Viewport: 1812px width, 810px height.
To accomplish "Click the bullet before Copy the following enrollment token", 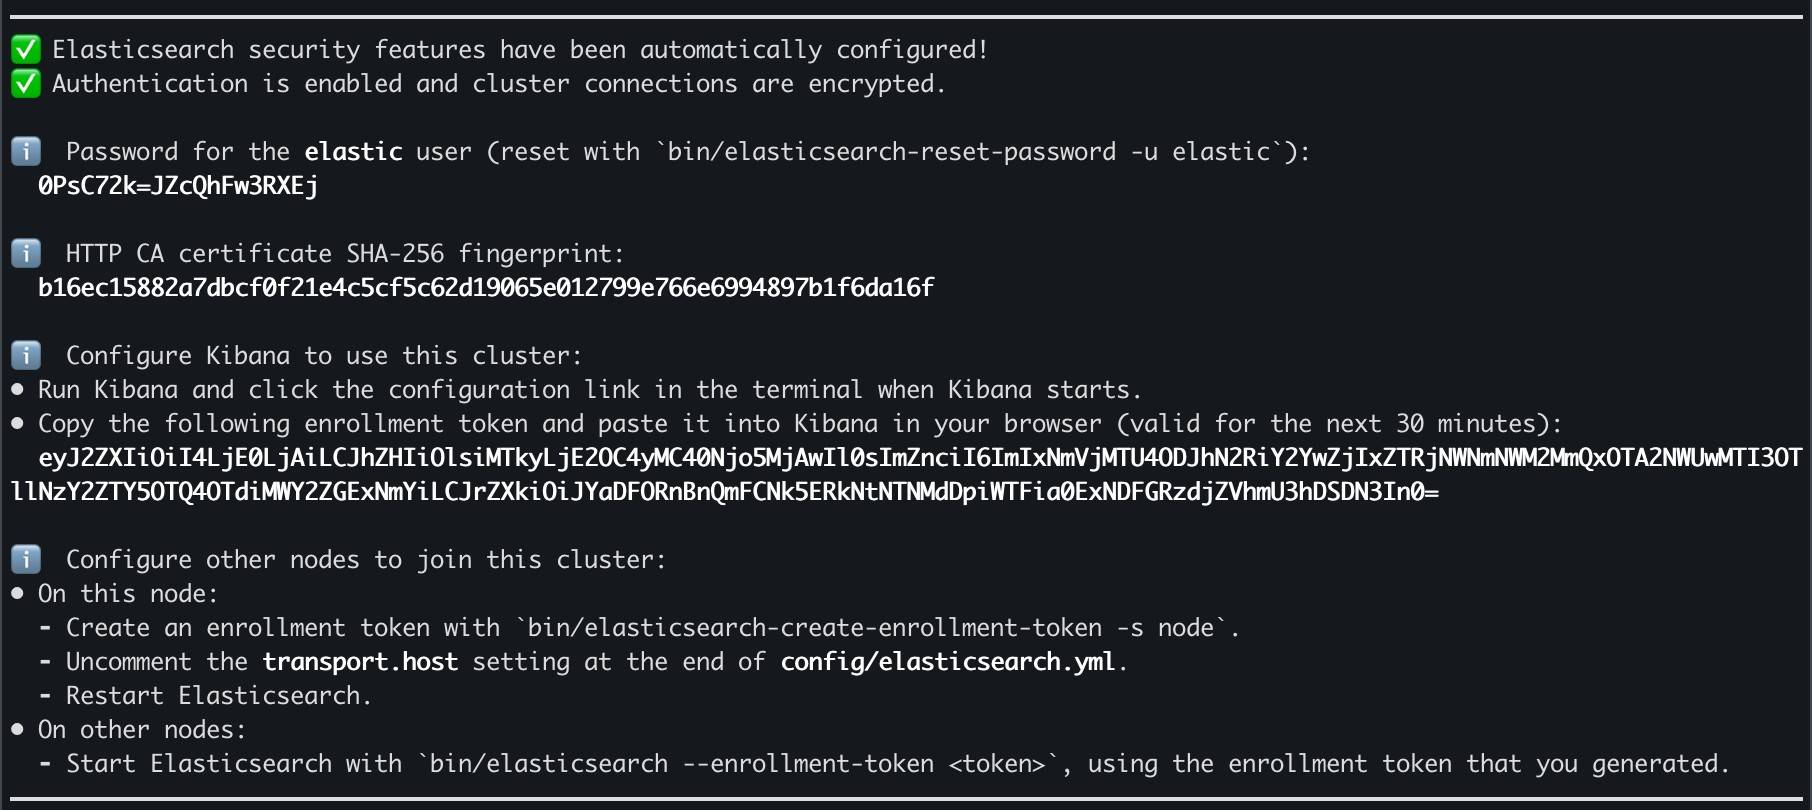I will pyautogui.click(x=17, y=423).
